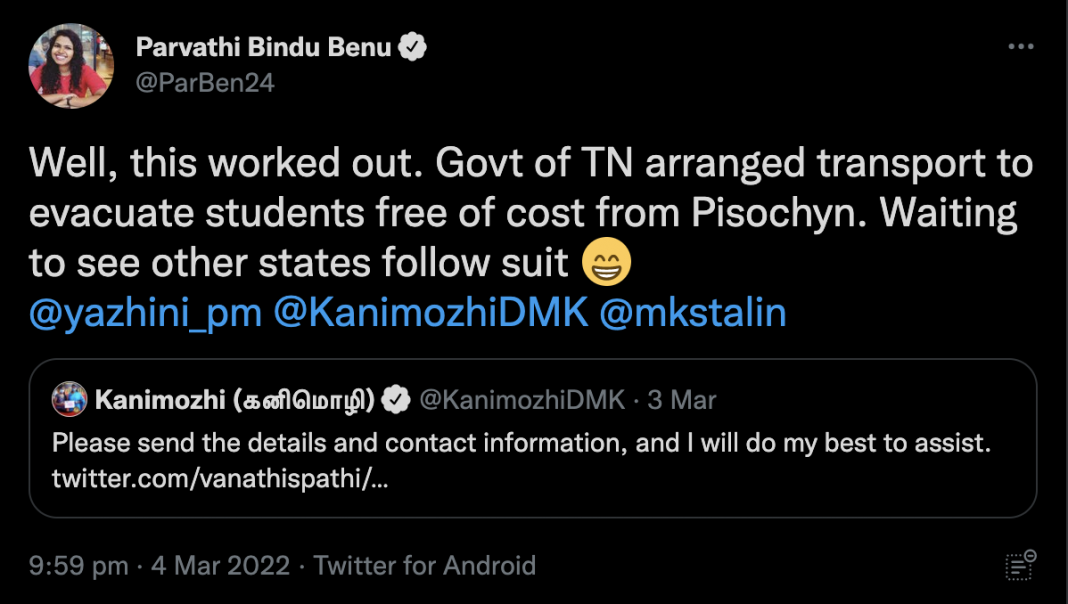Open the @yazhini_pm mention
Image resolution: width=1068 pixels, height=604 pixels.
pos(146,313)
